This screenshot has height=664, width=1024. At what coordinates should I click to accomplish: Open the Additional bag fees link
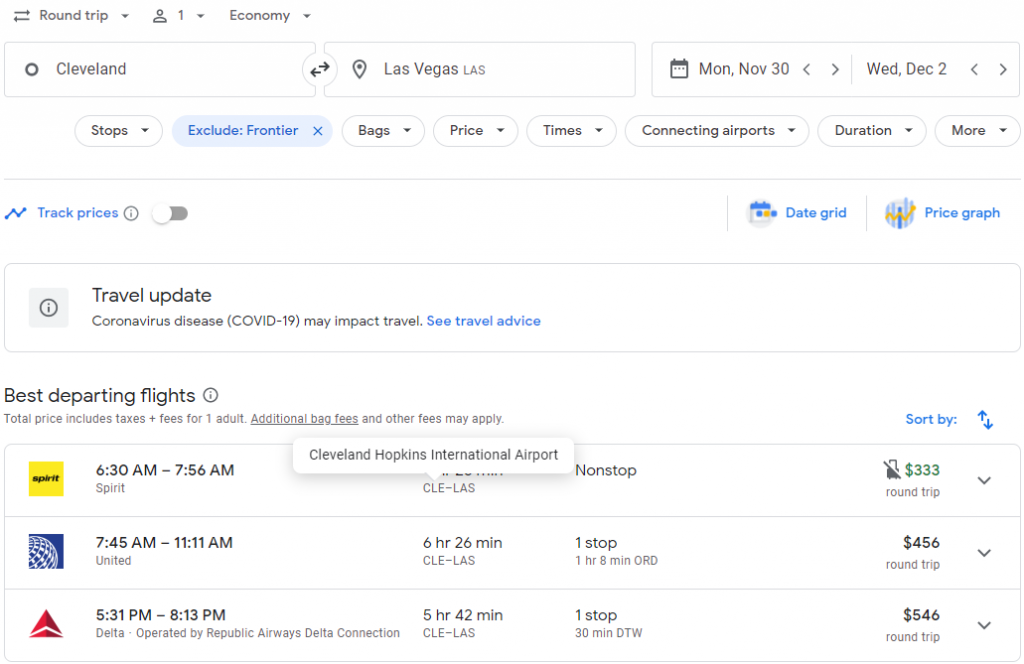click(x=304, y=419)
